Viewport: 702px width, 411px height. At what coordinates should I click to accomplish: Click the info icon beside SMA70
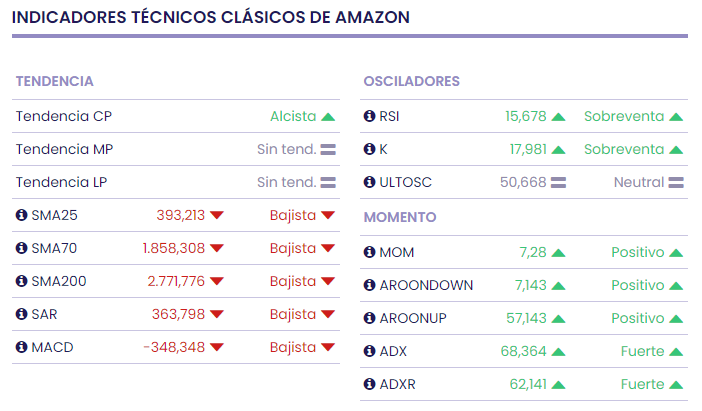(x=21, y=248)
